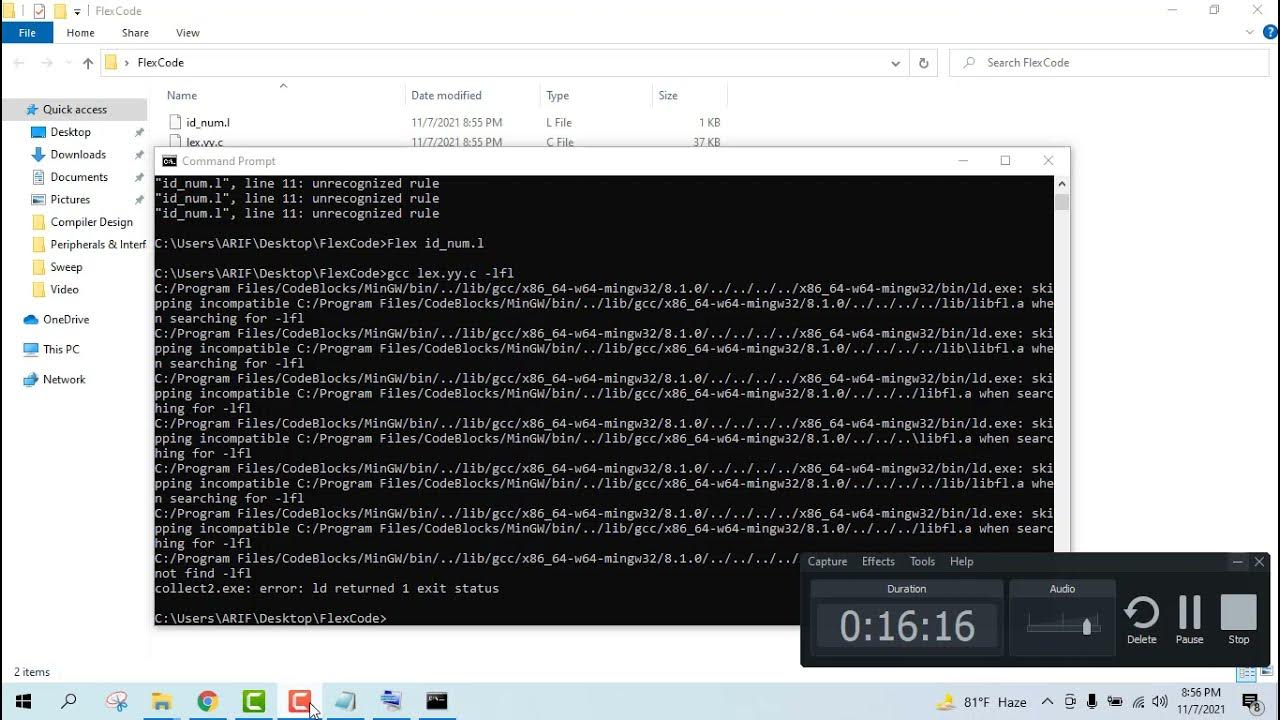Sort files by Type column
This screenshot has height=720, width=1280.
click(557, 96)
